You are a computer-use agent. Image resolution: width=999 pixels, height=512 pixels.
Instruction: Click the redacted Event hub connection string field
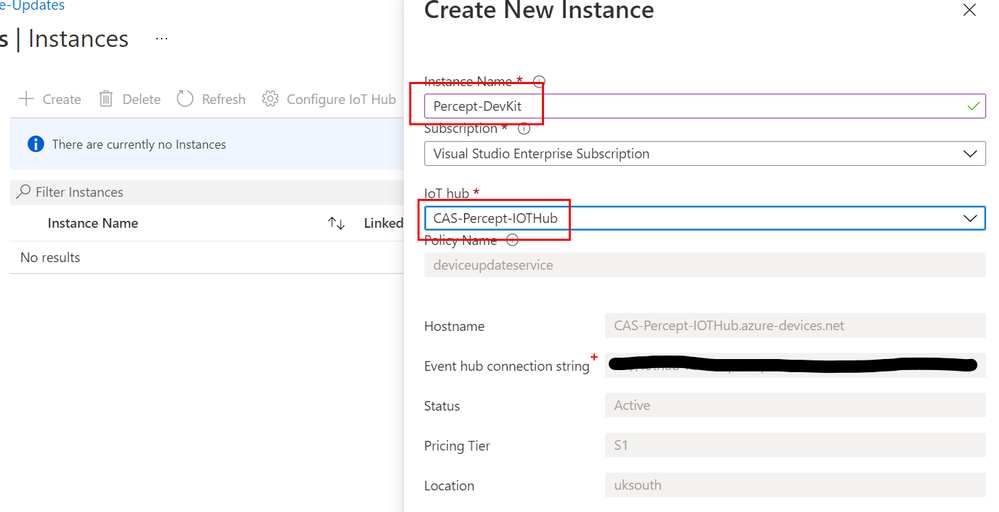click(x=795, y=365)
